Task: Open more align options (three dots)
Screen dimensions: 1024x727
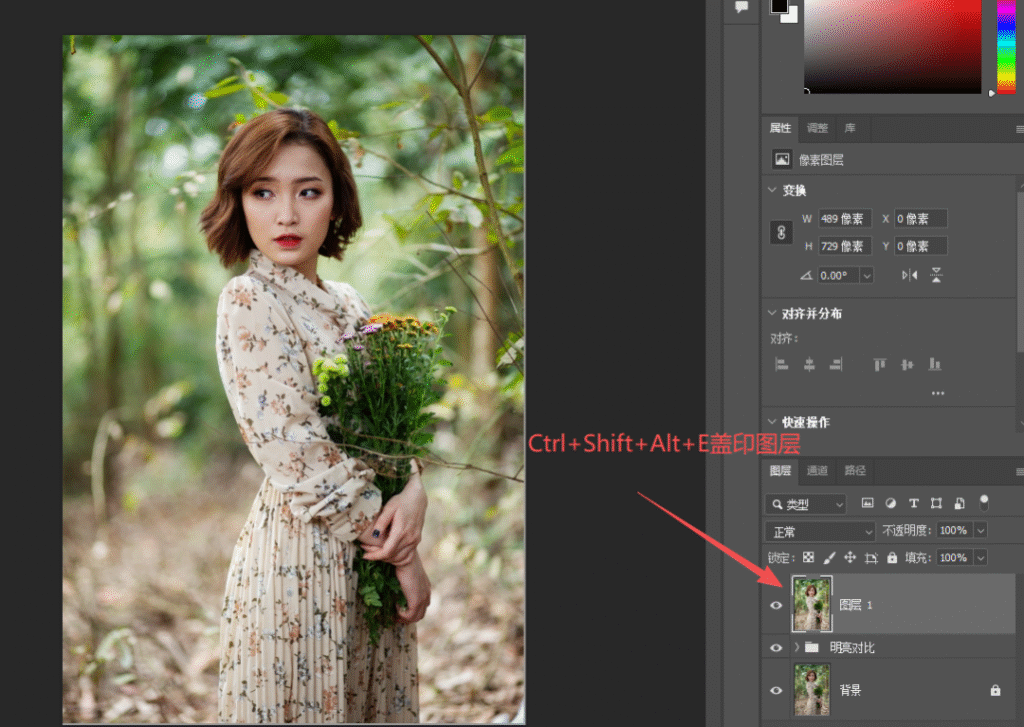Action: pyautogui.click(x=938, y=393)
